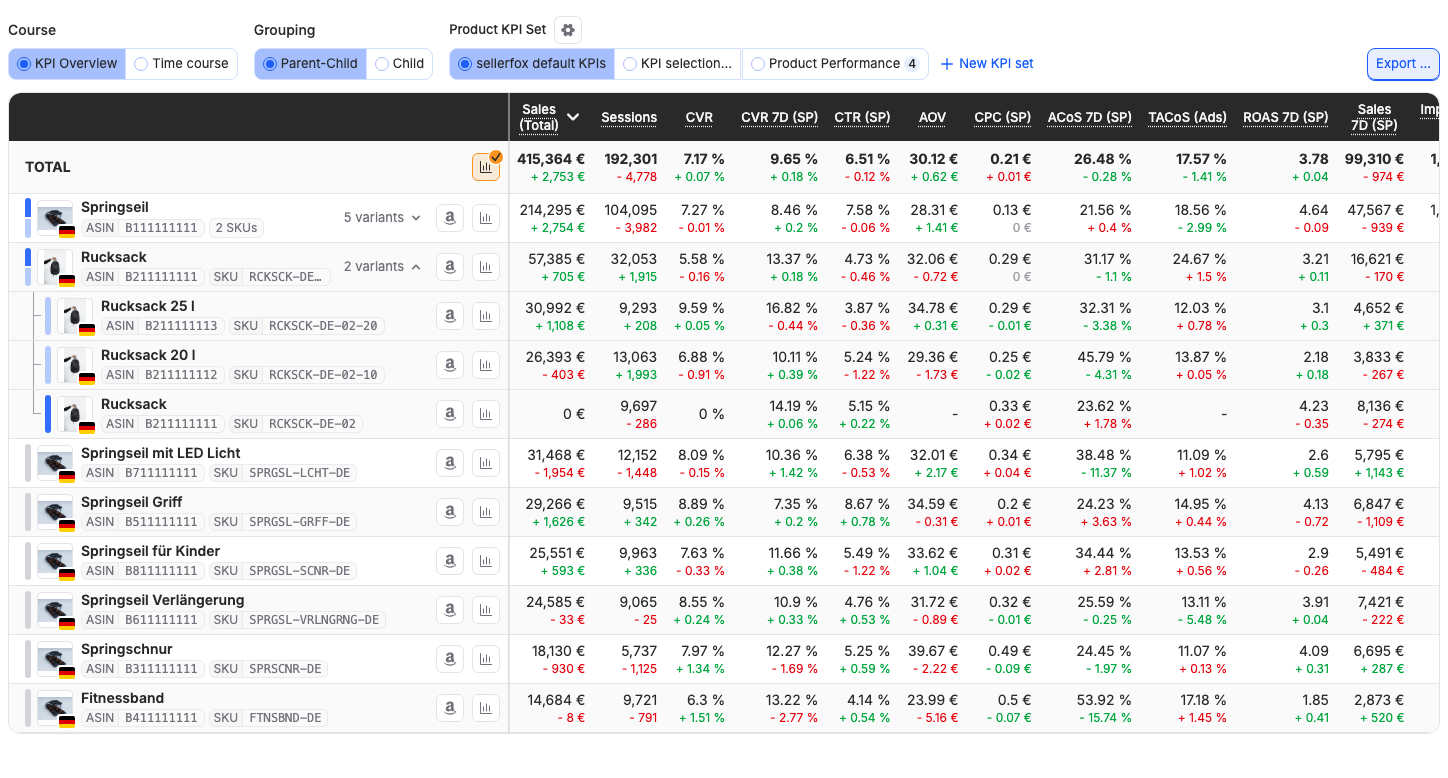The image size is (1448, 778).
Task: Sort by Sessions column header
Action: (x=629, y=117)
